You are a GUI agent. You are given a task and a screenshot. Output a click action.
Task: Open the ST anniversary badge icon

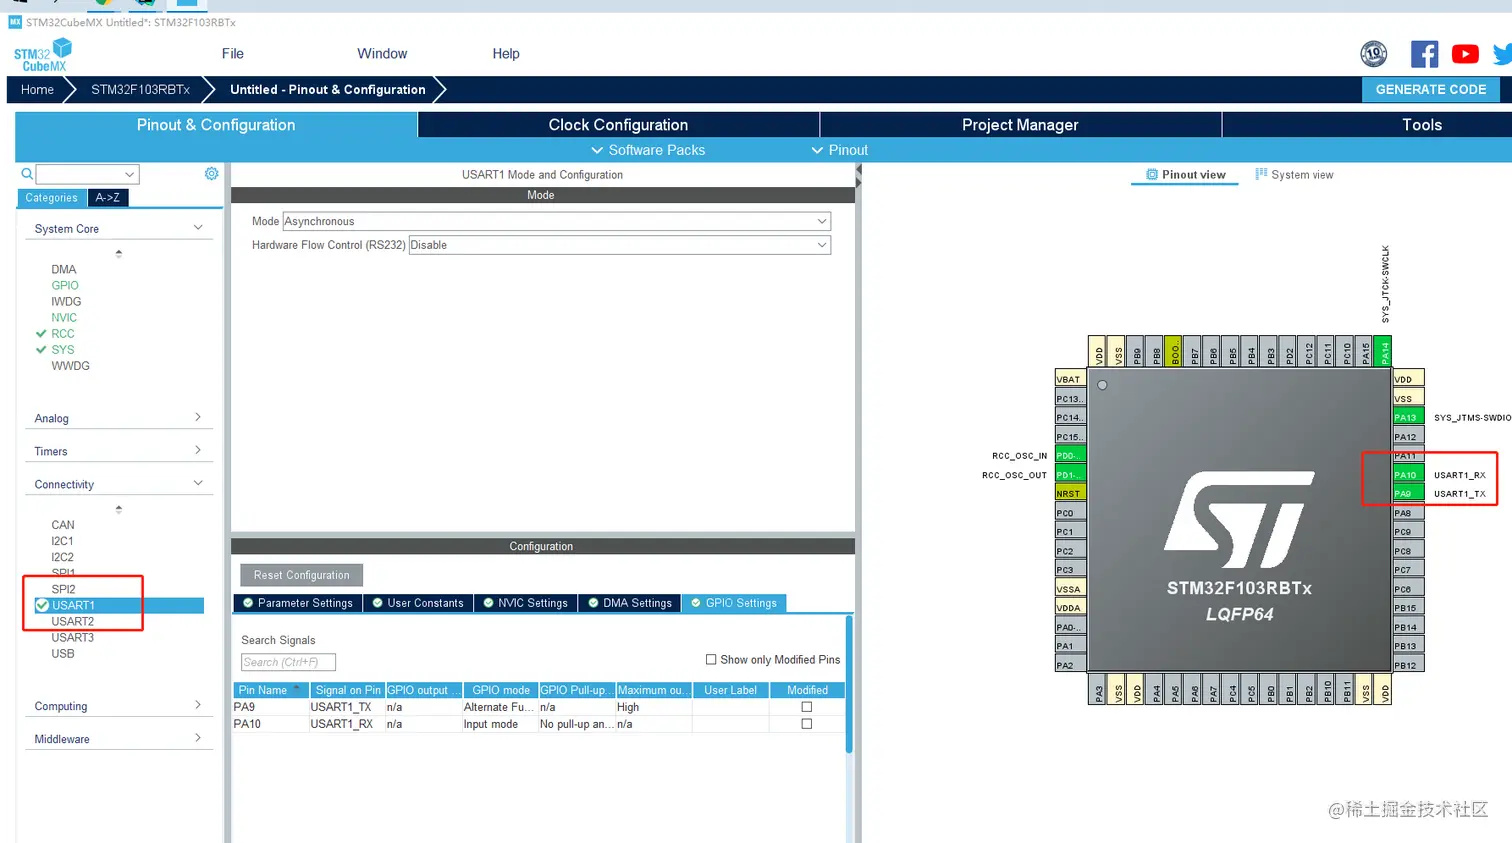point(1374,54)
